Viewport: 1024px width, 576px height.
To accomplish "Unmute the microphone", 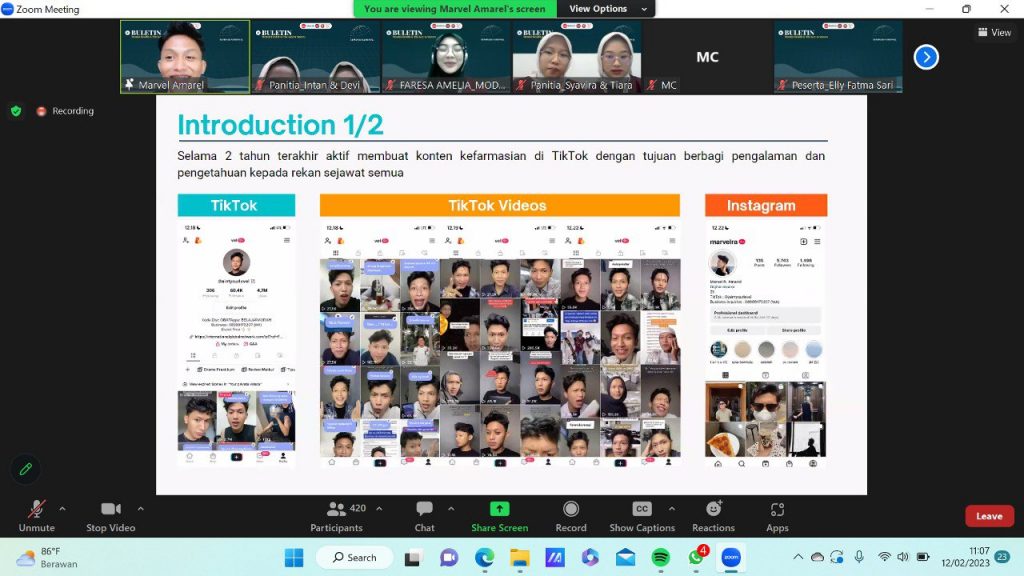I will pyautogui.click(x=36, y=516).
